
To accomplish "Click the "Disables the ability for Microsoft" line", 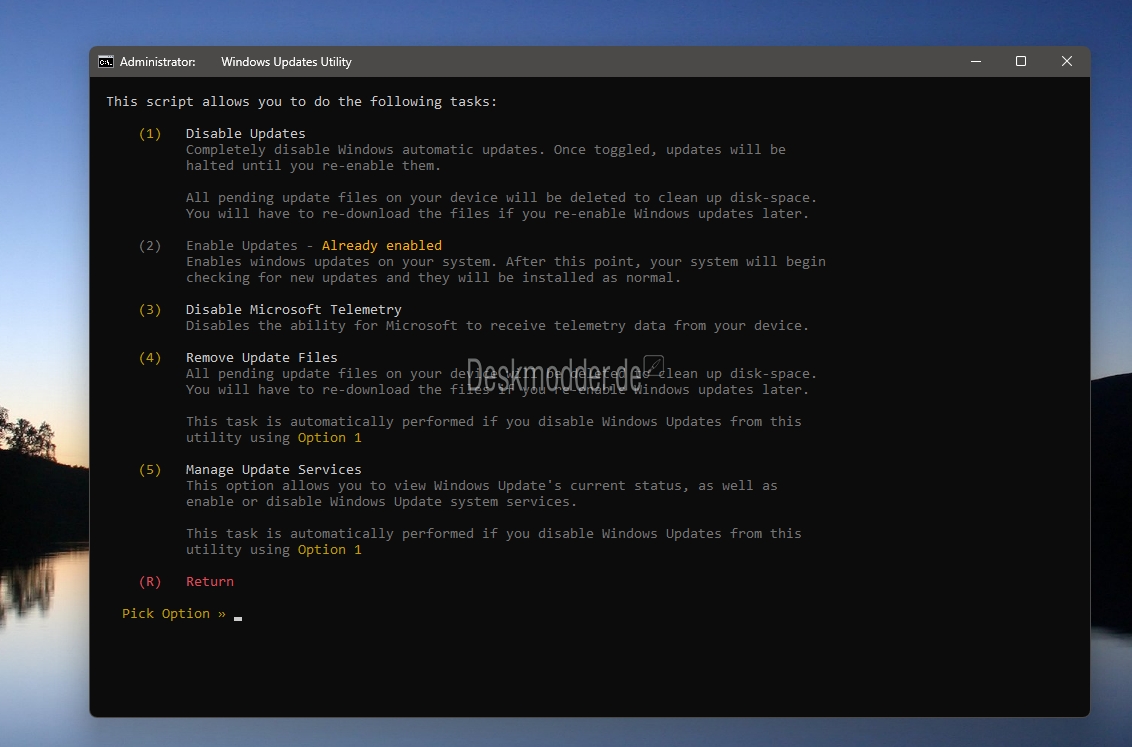I will click(x=497, y=326).
